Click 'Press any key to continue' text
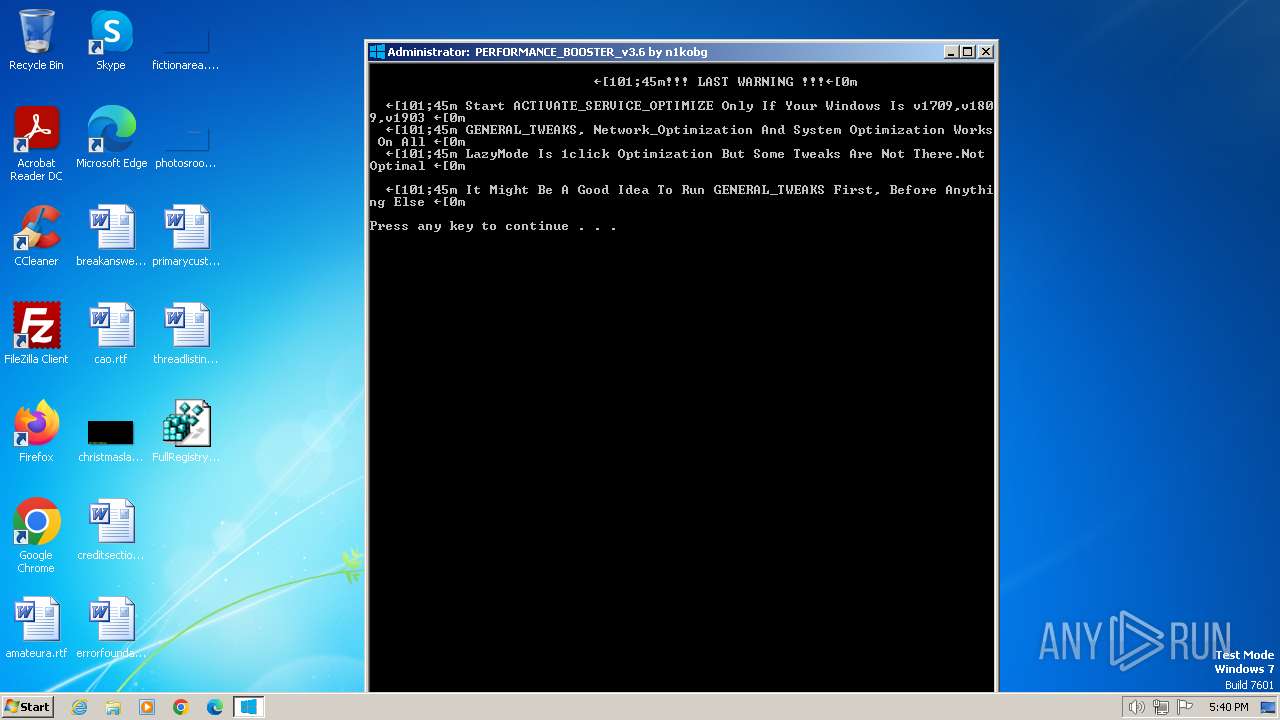This screenshot has height=720, width=1280. coord(493,226)
